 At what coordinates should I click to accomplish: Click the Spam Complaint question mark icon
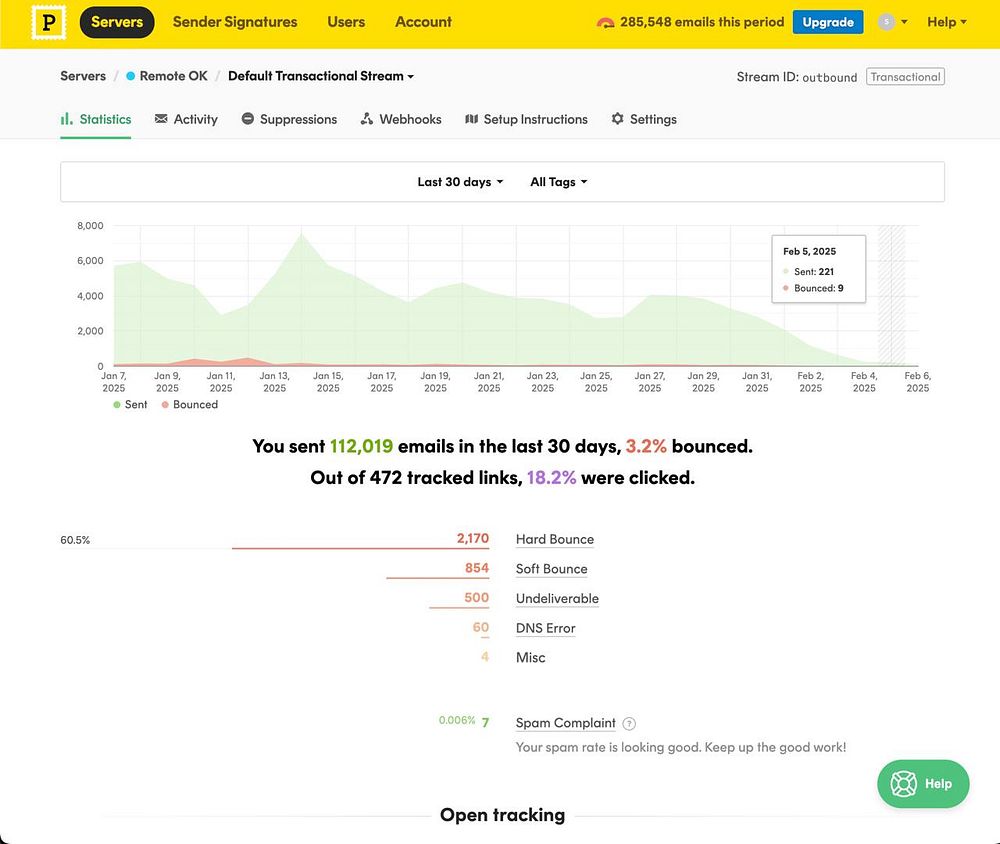point(629,723)
